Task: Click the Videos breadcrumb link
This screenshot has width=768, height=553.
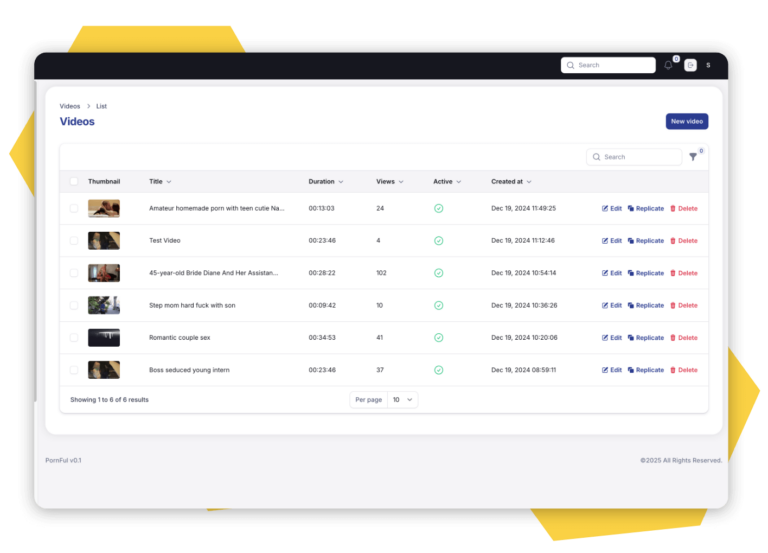Action: (x=70, y=106)
